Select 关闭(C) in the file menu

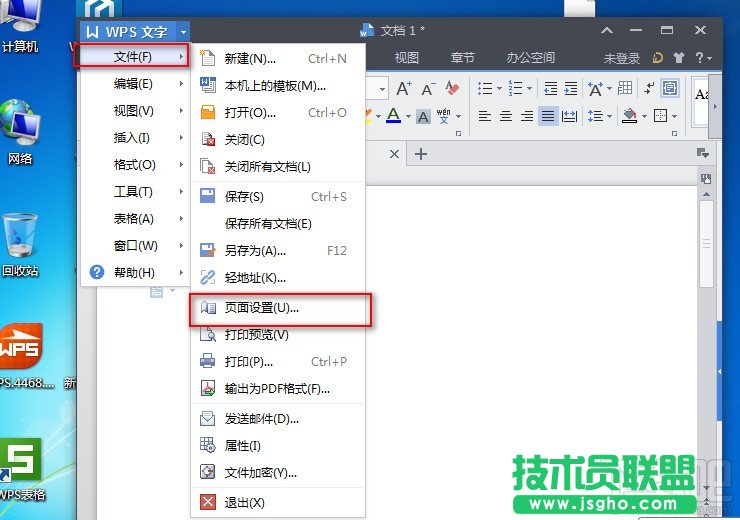click(278, 140)
